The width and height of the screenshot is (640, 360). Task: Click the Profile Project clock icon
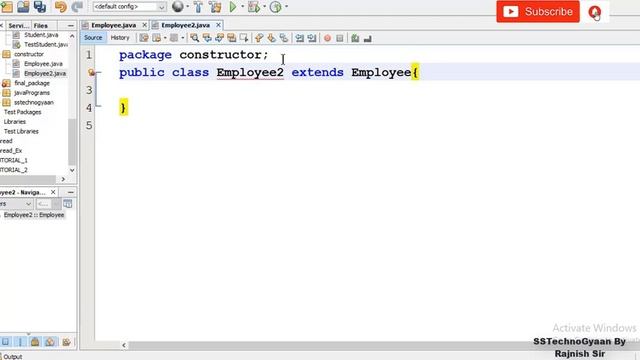[276, 7]
